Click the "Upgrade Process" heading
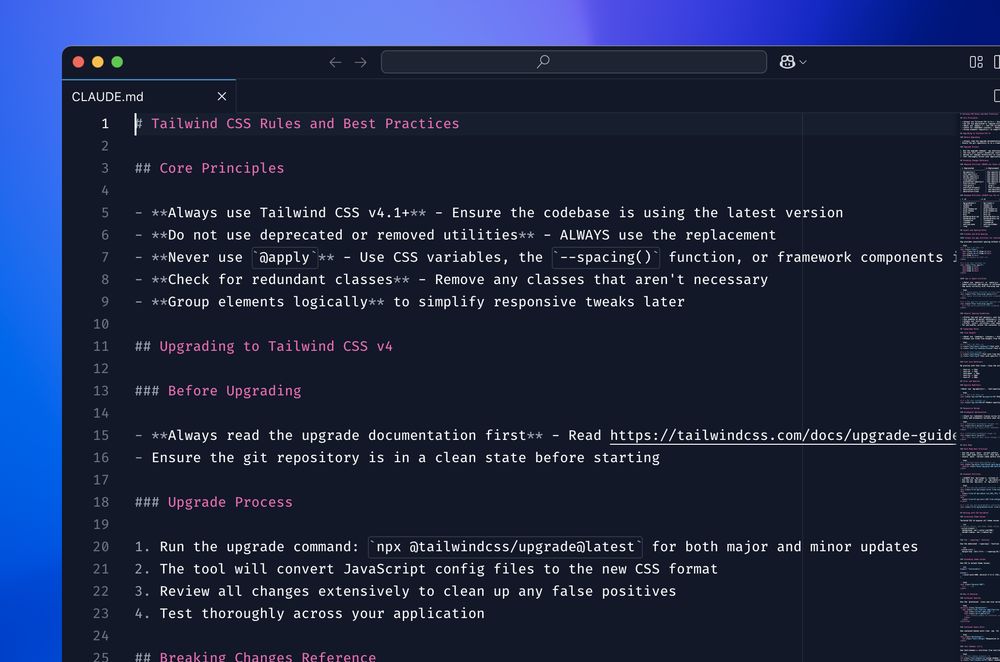1000x662 pixels. (x=230, y=503)
